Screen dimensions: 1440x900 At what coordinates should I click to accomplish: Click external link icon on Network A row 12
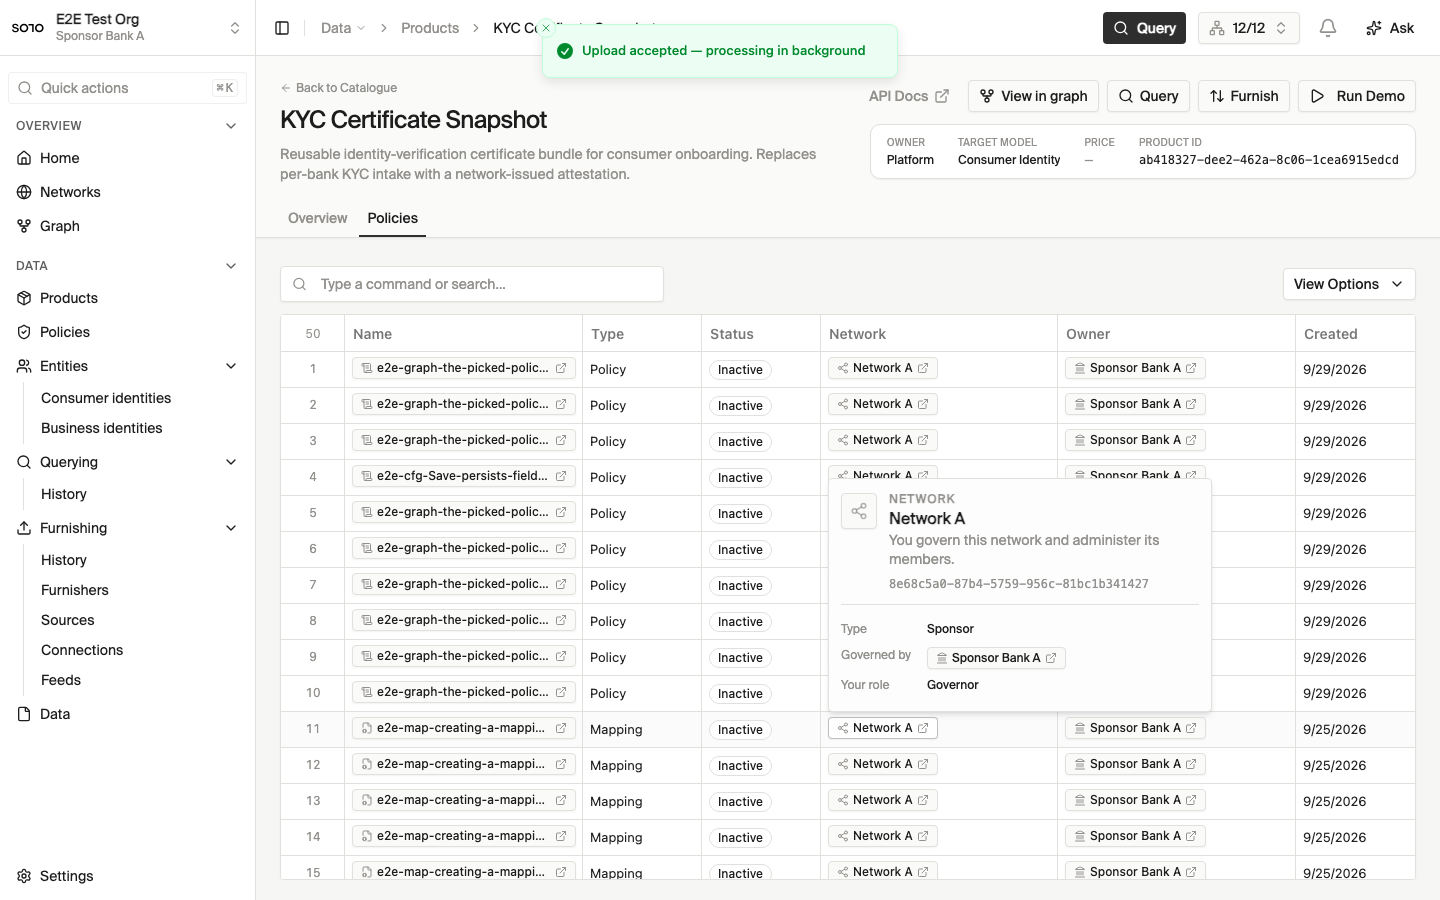click(923, 764)
